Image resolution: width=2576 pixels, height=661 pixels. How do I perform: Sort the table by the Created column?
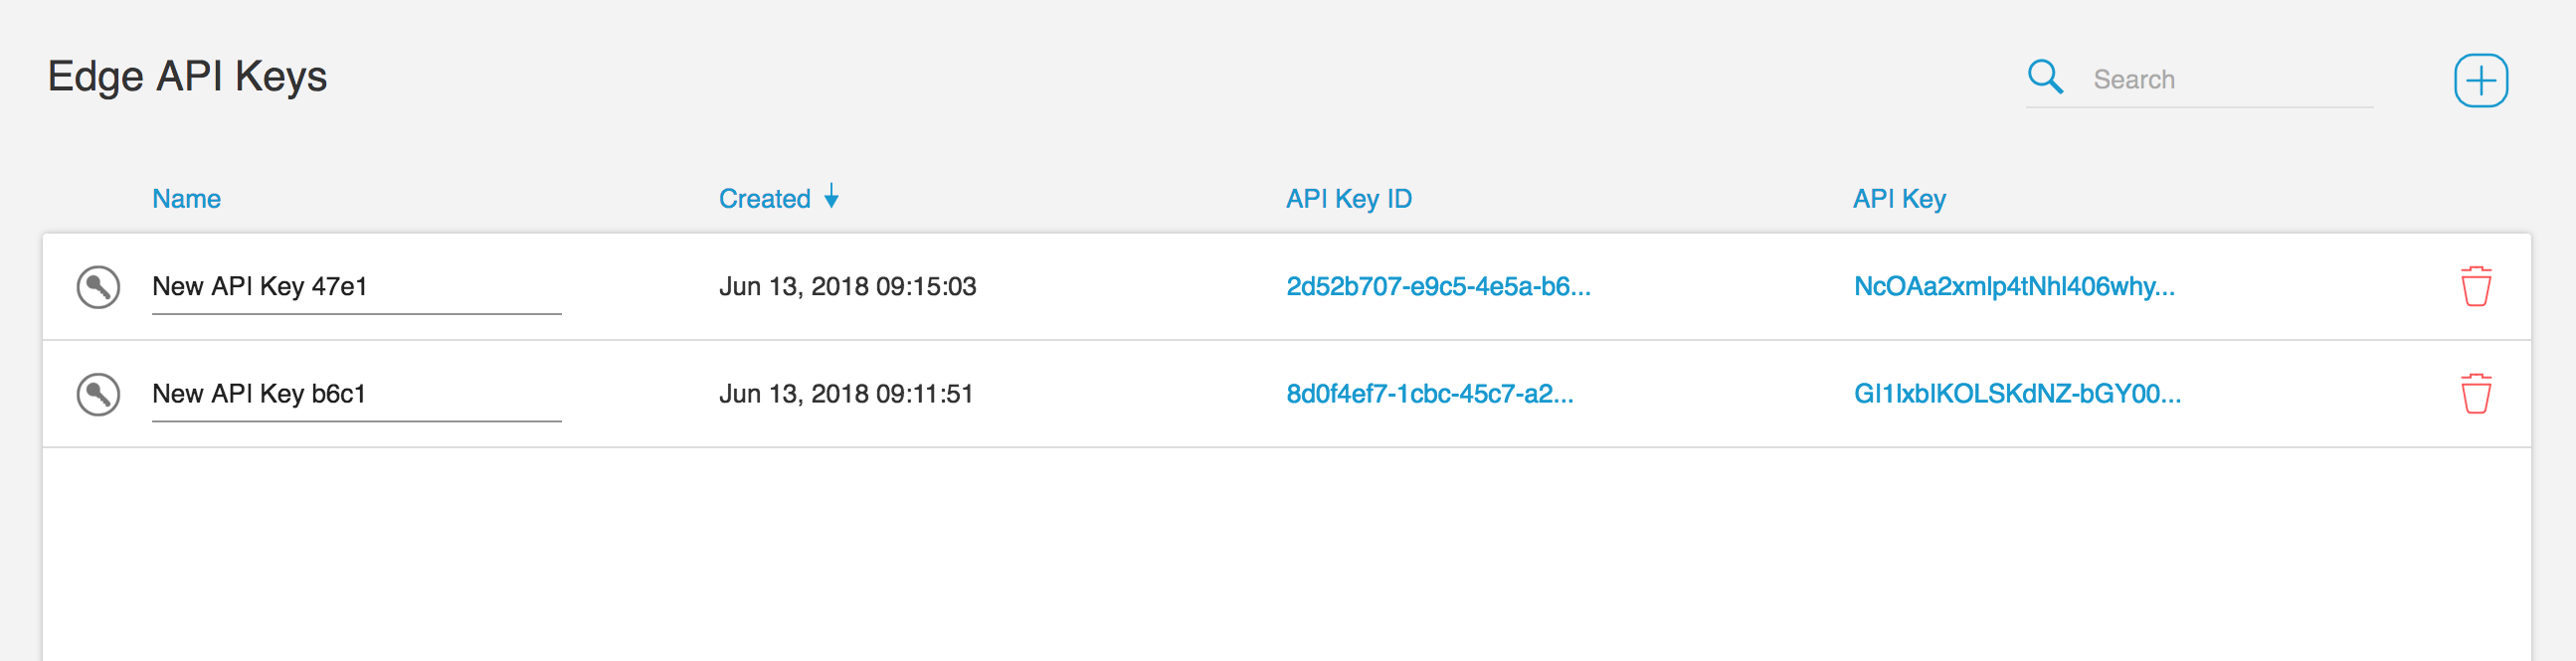(x=765, y=198)
